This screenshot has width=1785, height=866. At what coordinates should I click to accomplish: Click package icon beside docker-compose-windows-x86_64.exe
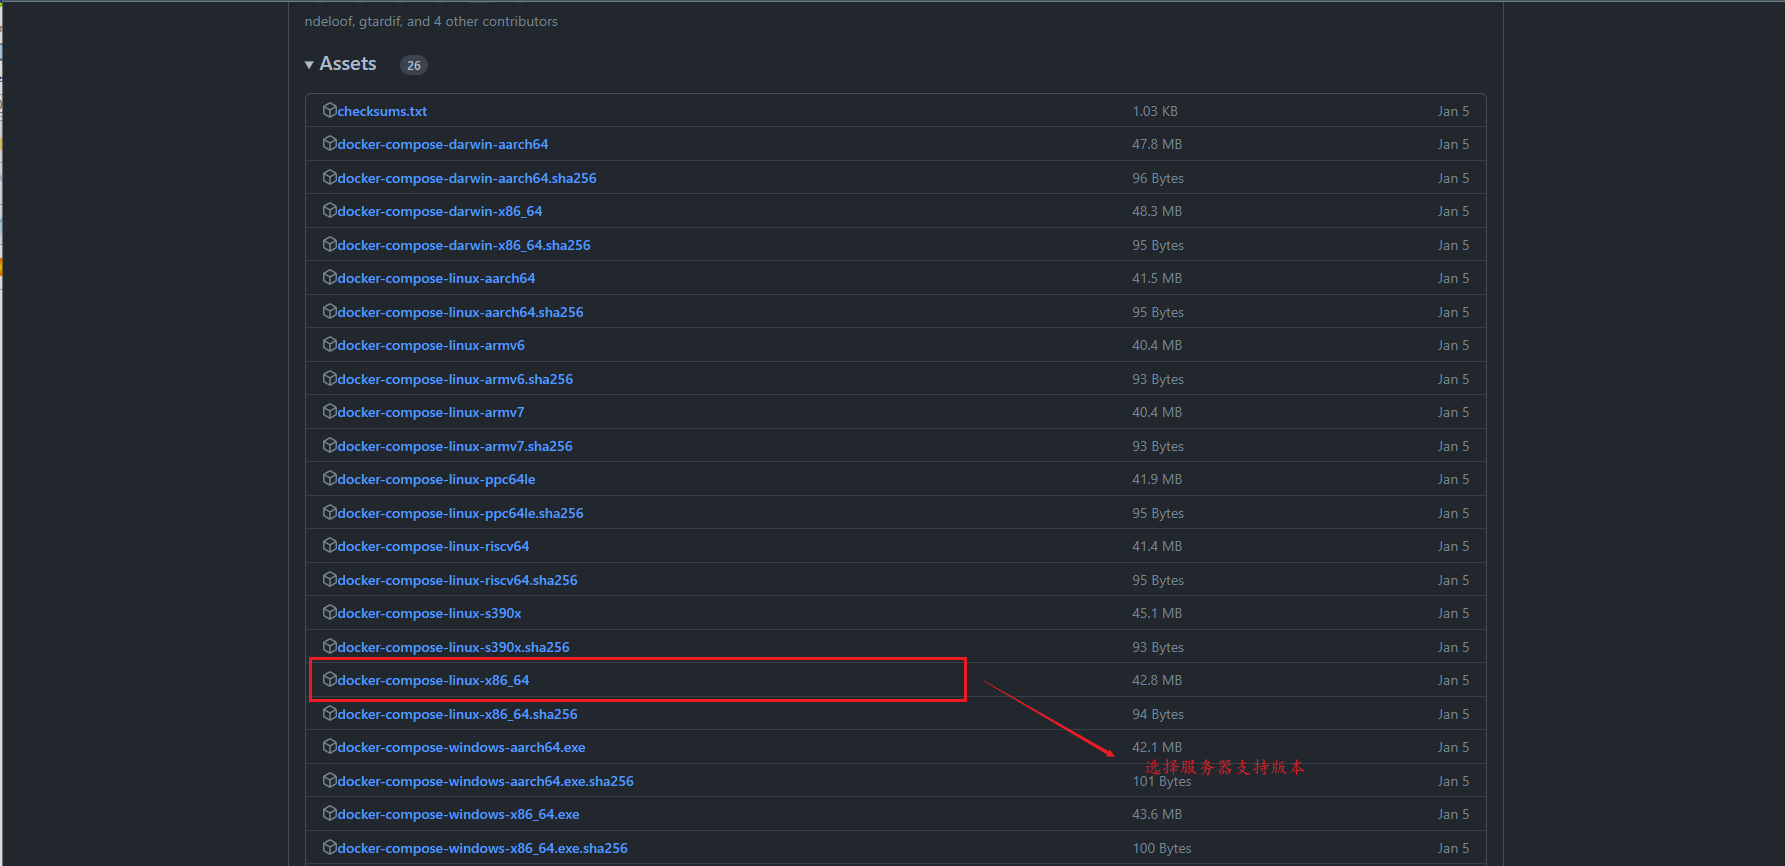[329, 814]
